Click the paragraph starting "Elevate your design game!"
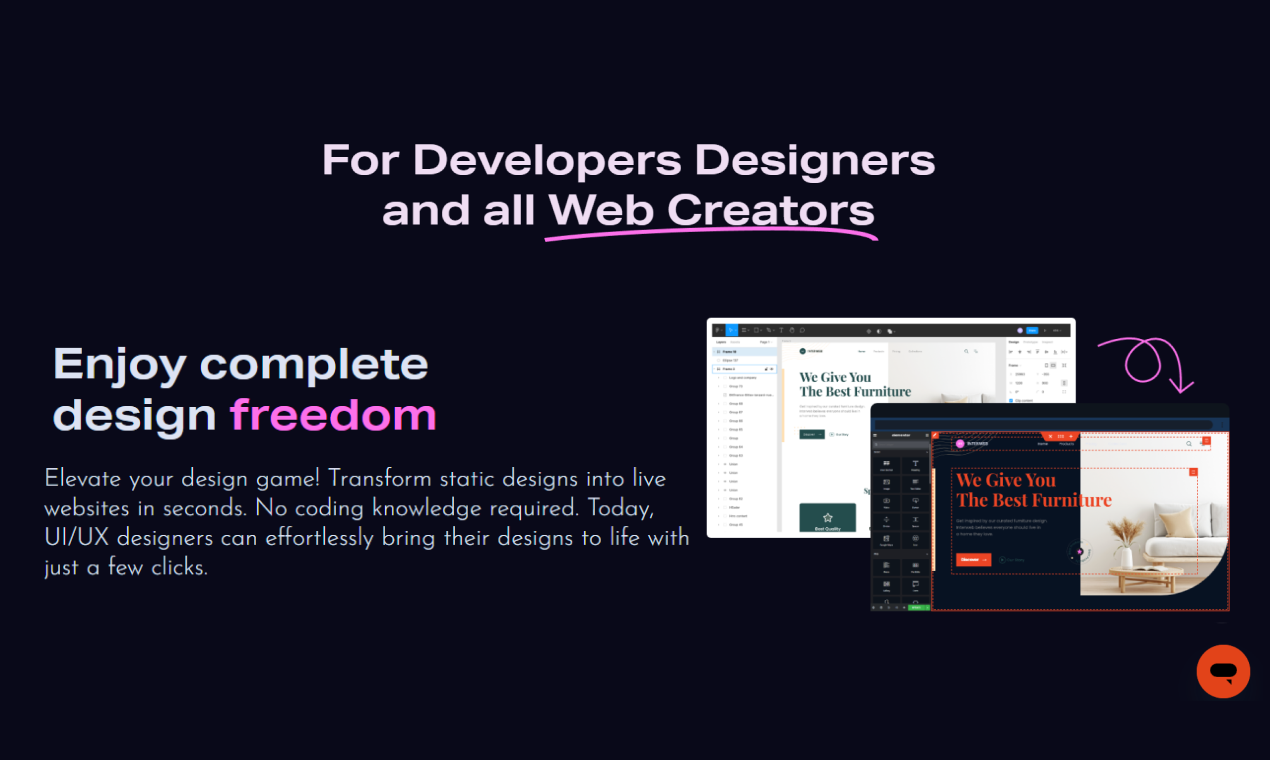The image size is (1270, 760). [x=367, y=523]
